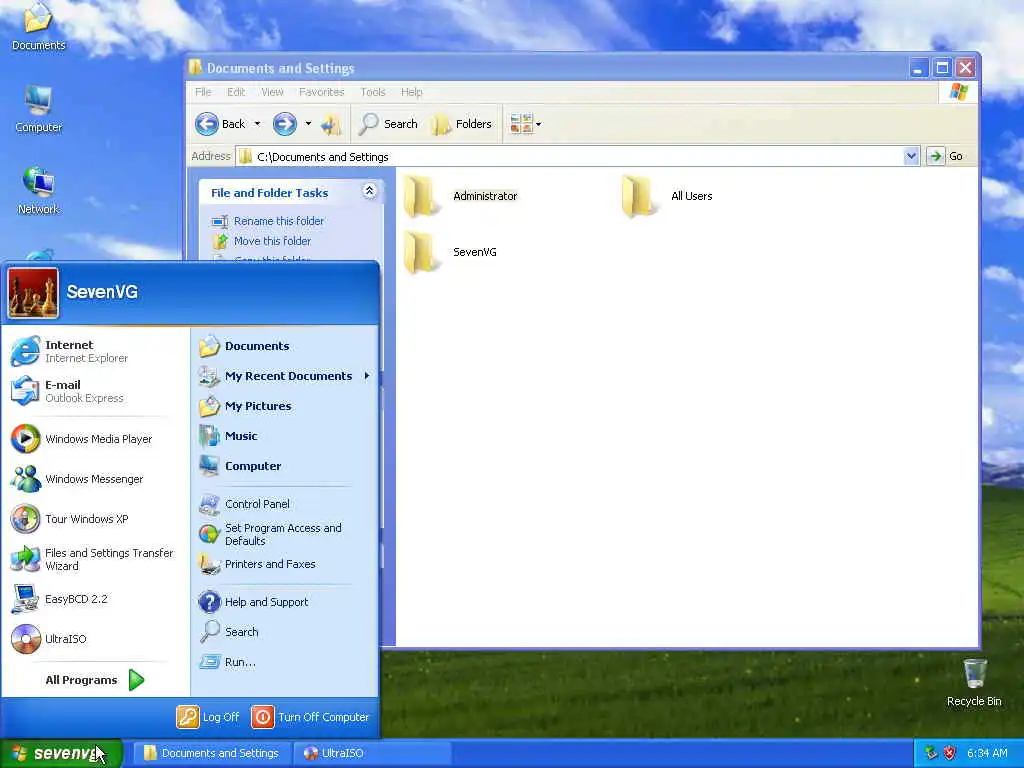Click the SevenVG user picture
The image size is (1024, 768).
point(33,293)
